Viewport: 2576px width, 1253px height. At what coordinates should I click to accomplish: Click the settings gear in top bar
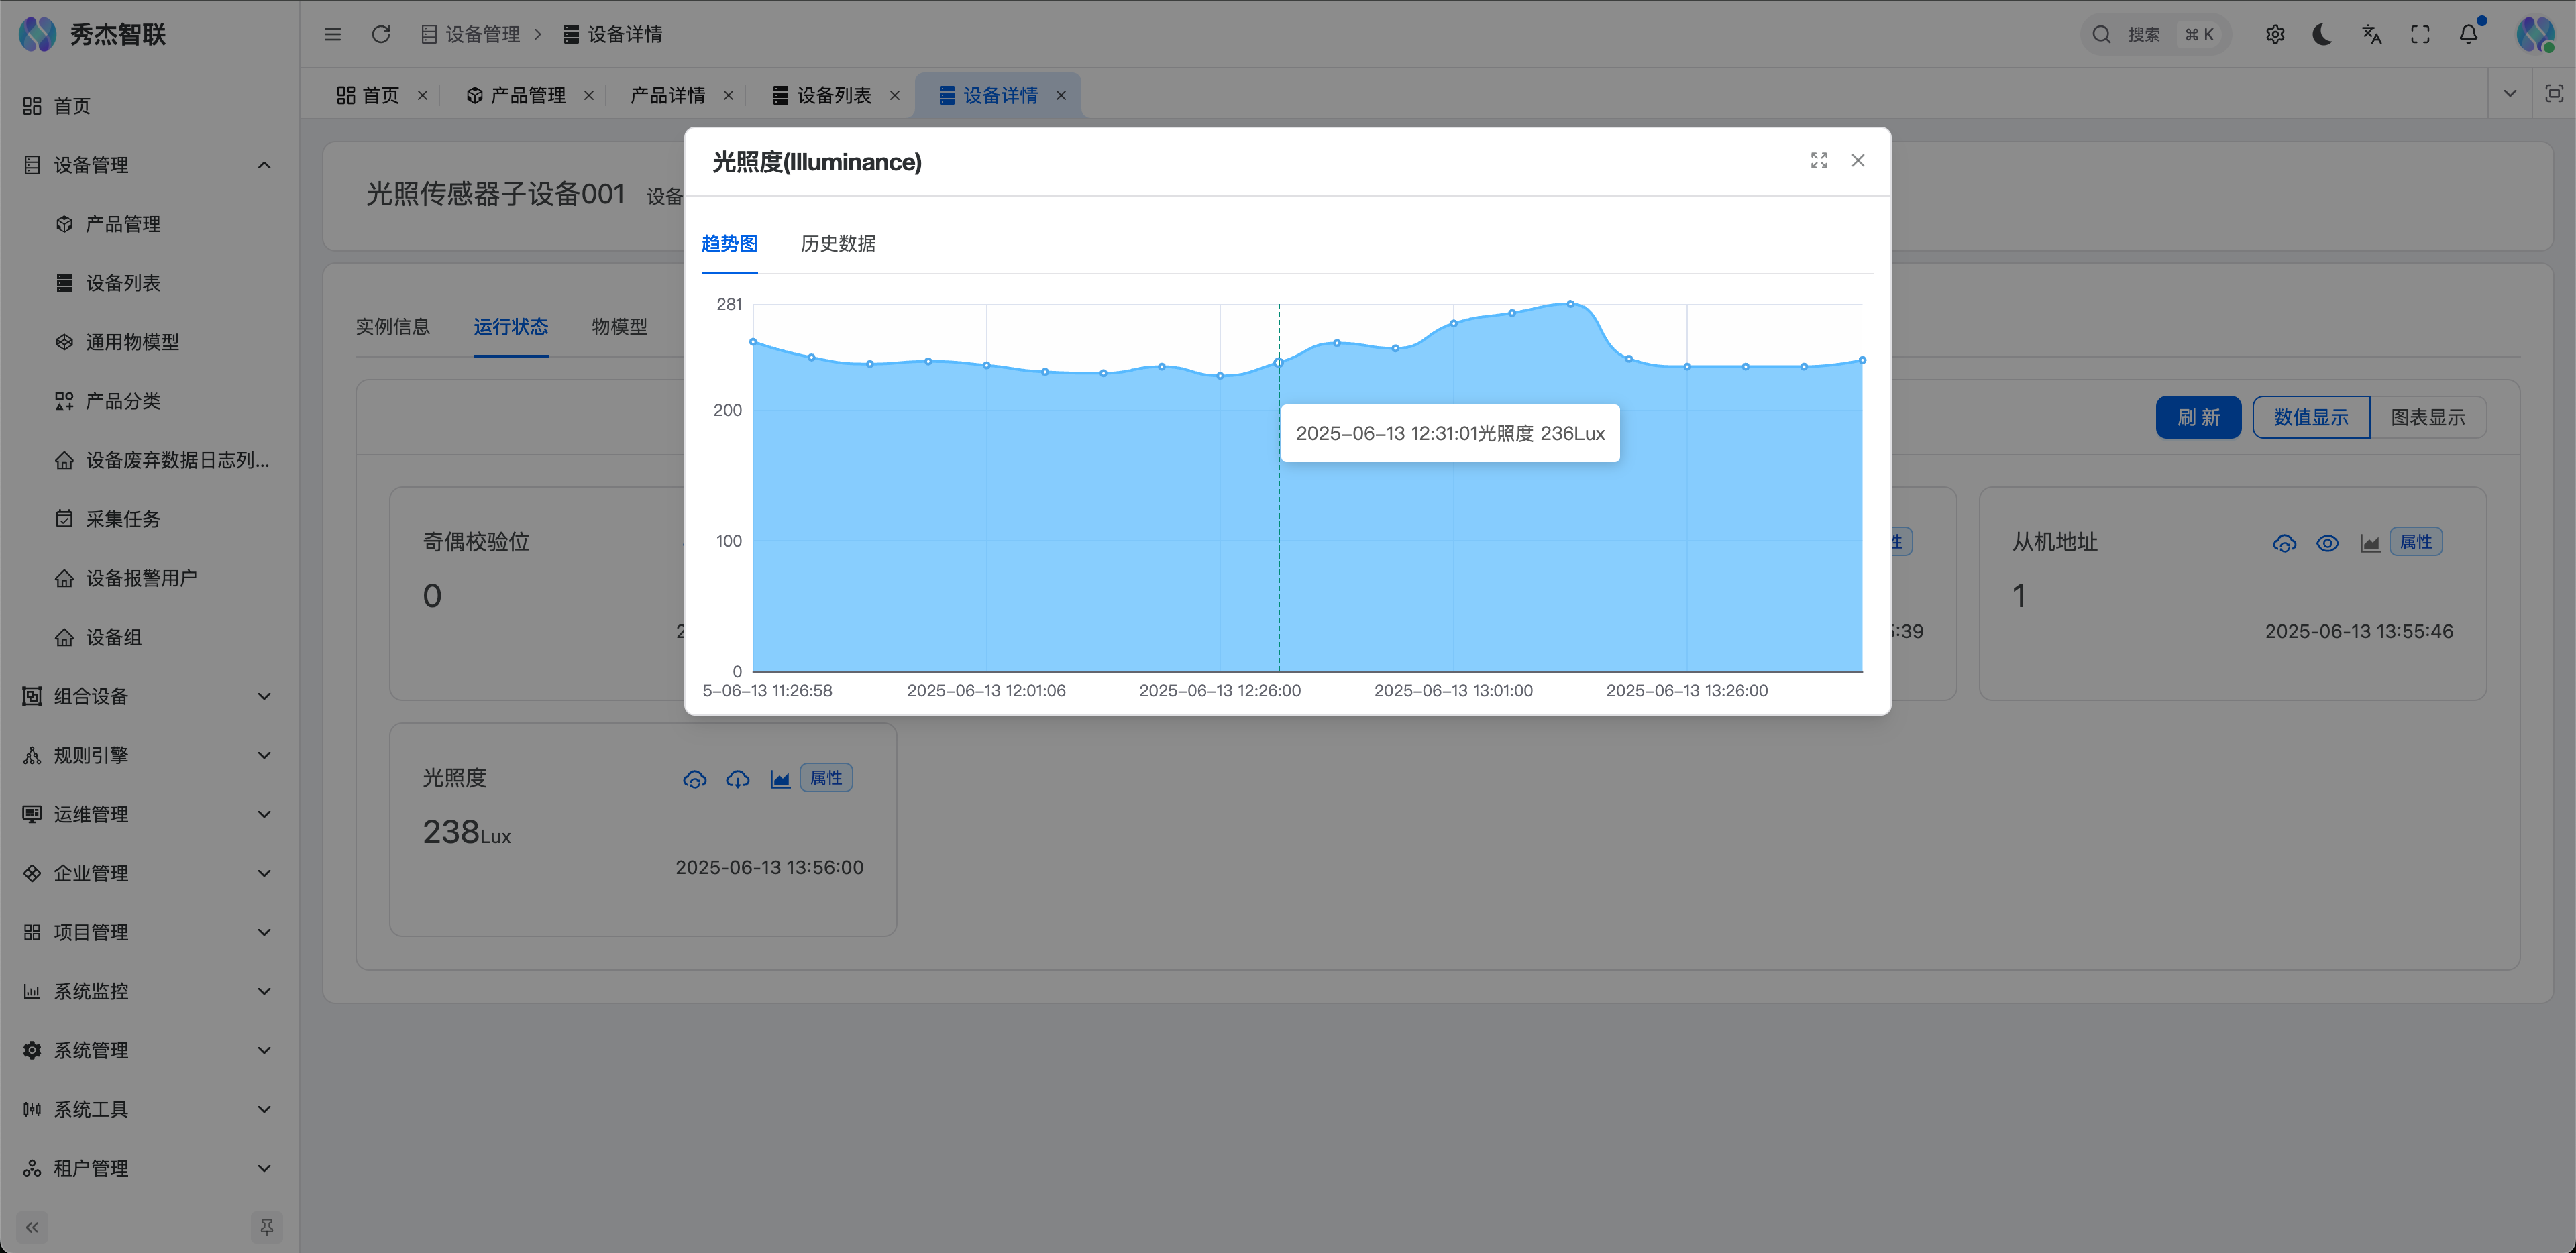tap(2274, 35)
